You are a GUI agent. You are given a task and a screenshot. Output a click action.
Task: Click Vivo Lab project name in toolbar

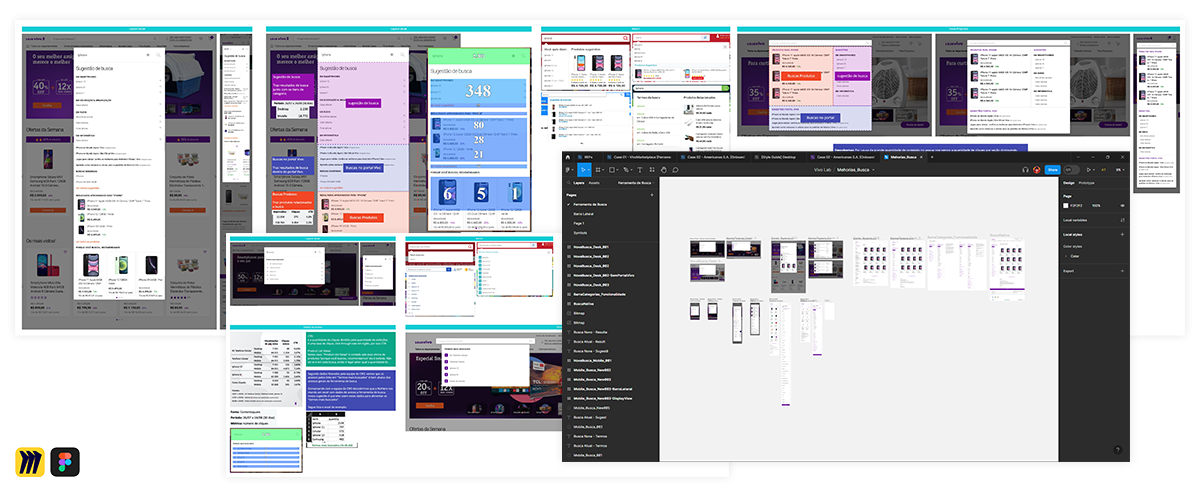(822, 170)
